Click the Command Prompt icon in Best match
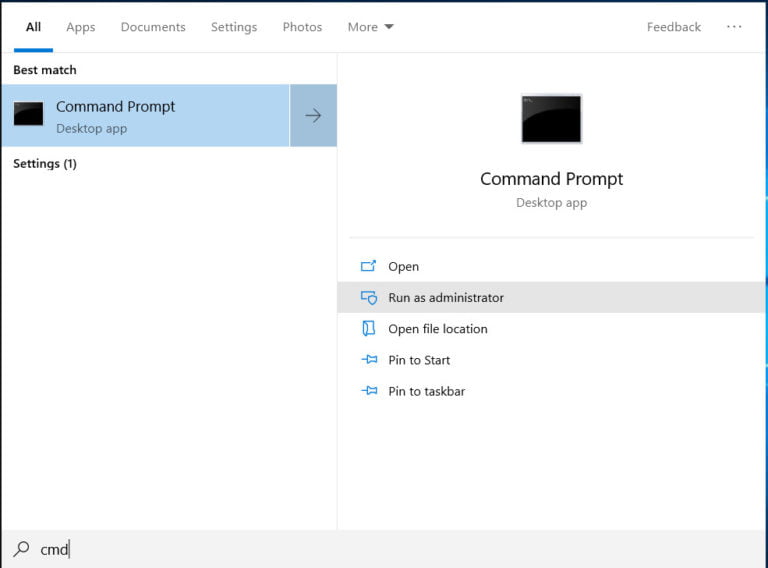This screenshot has height=568, width=768. tap(28, 114)
